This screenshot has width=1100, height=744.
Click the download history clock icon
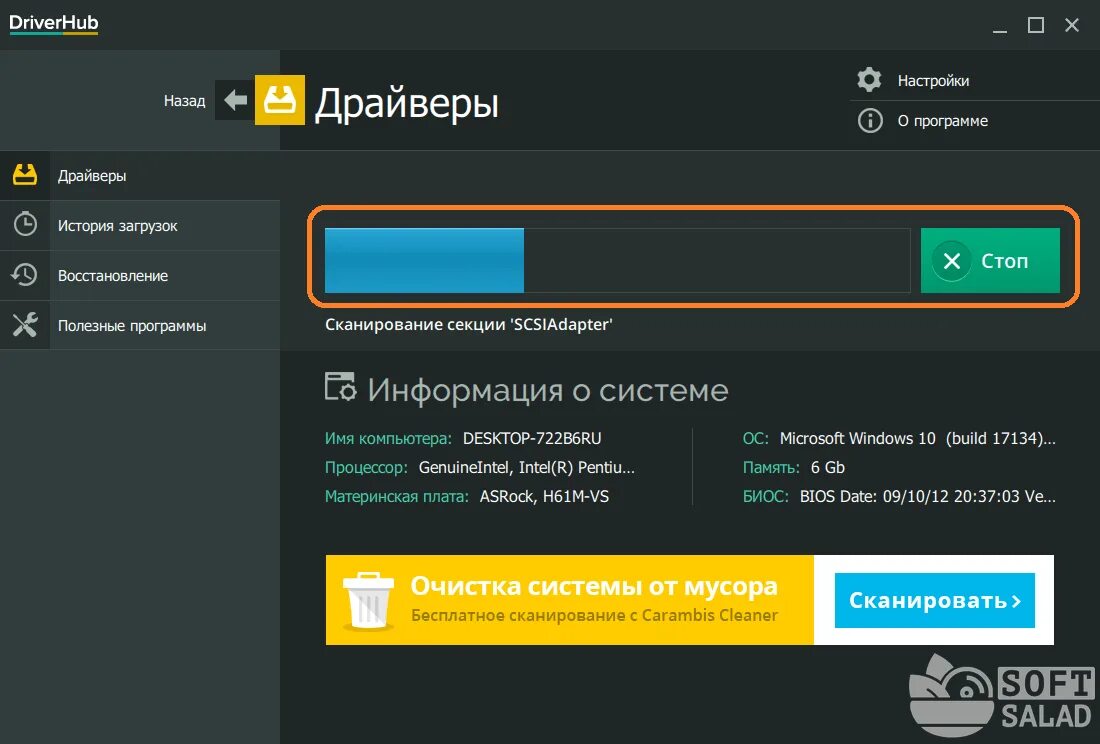25,224
